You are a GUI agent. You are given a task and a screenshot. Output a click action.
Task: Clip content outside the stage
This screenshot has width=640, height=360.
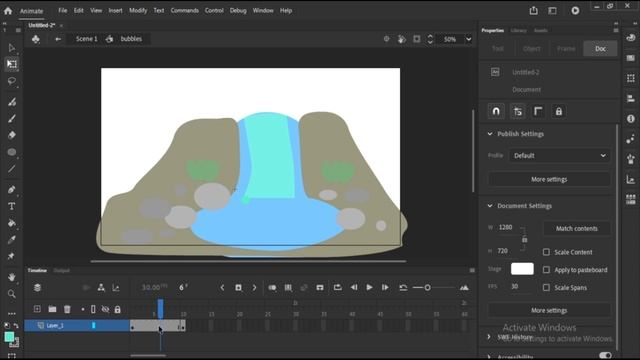point(417,39)
